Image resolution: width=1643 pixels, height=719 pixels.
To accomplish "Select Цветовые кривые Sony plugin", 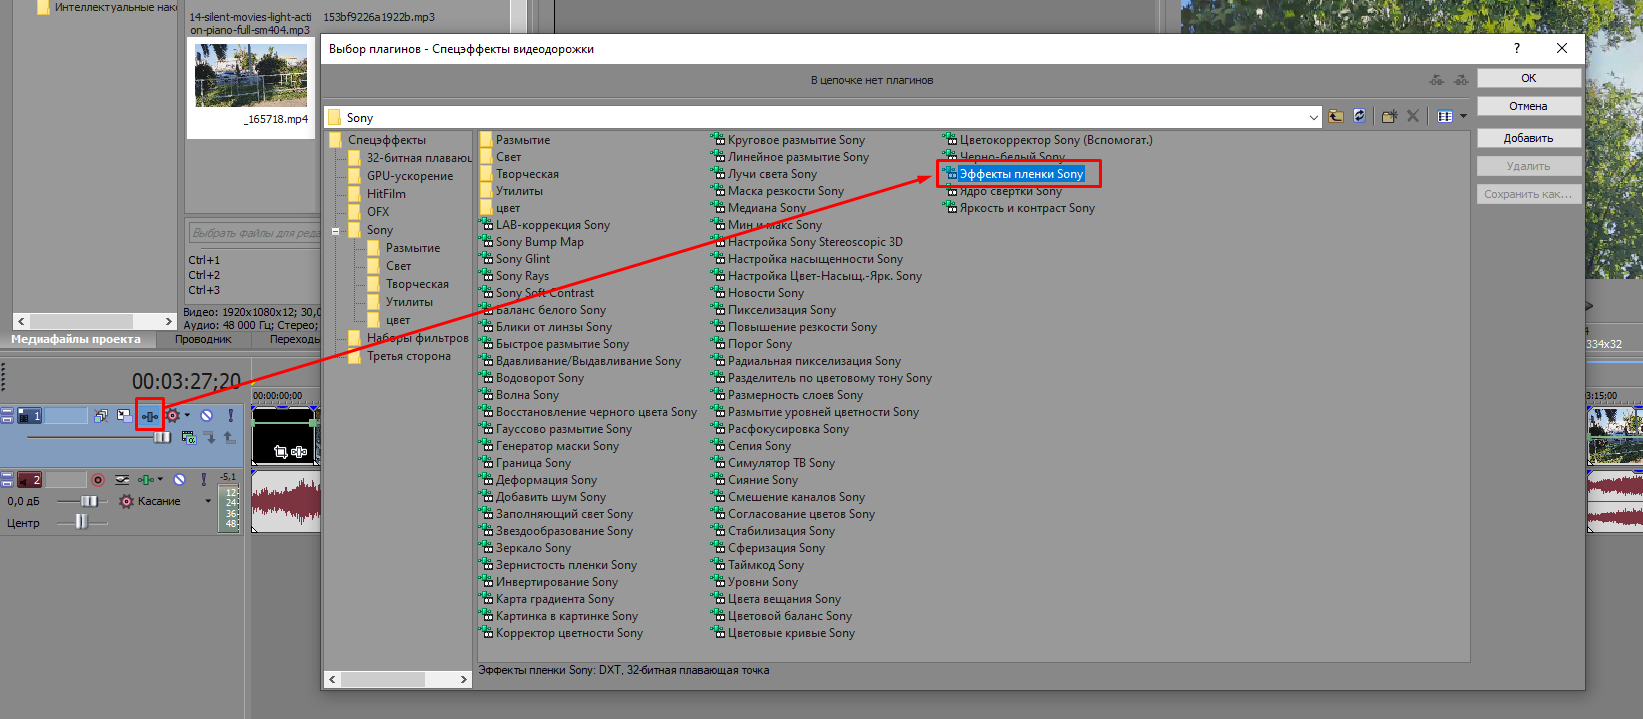I will point(783,633).
